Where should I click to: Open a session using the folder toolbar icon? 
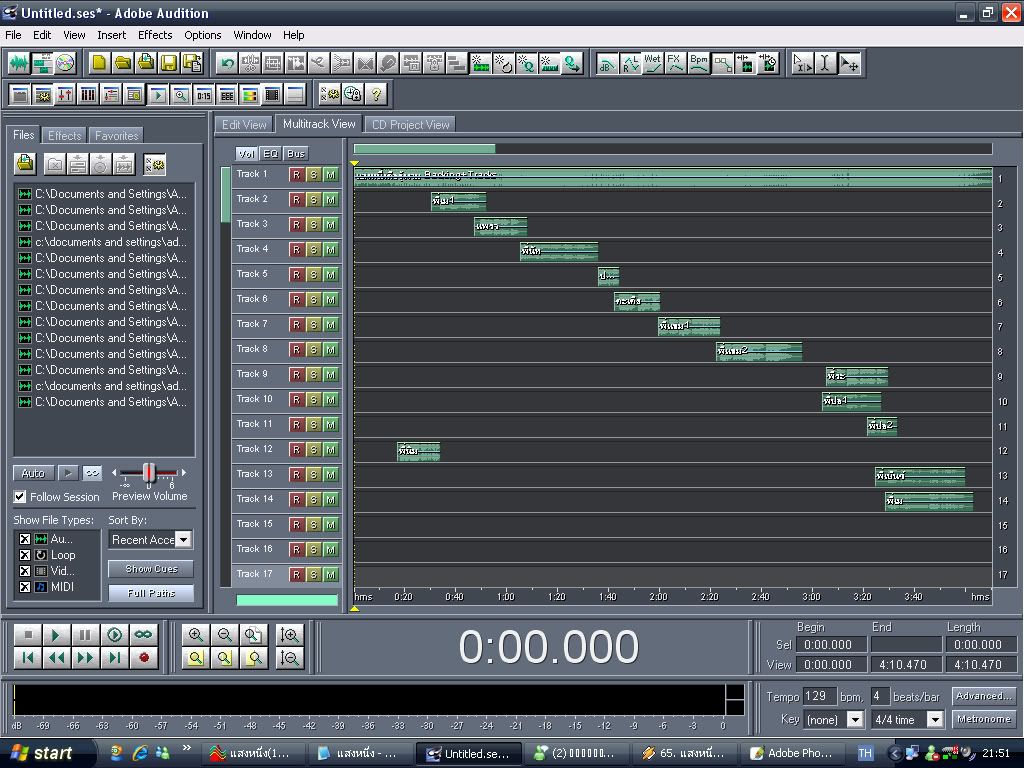coord(122,63)
